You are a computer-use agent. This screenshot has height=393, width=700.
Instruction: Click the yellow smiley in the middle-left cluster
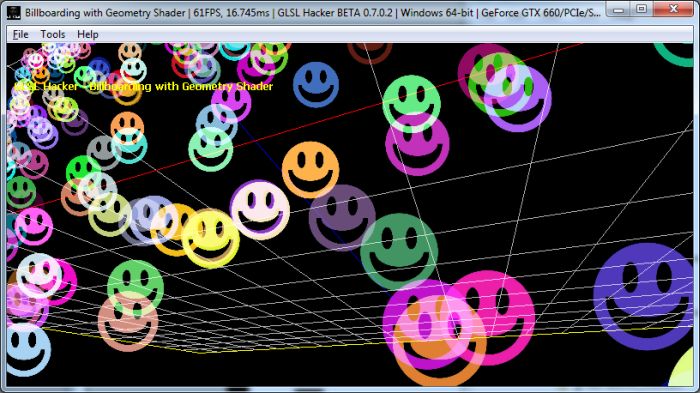[210, 238]
